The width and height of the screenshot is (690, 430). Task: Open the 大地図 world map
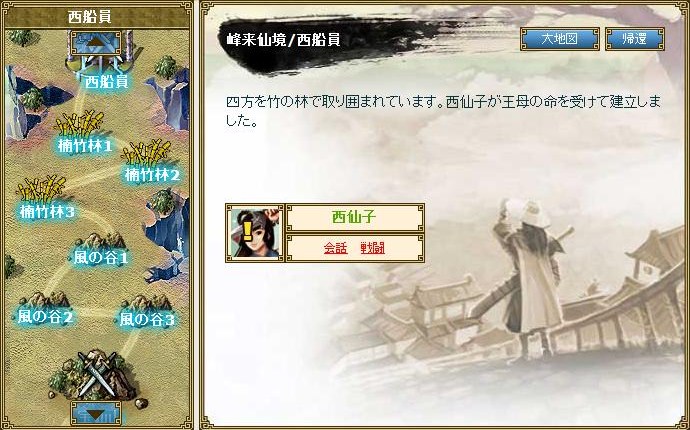[x=559, y=39]
